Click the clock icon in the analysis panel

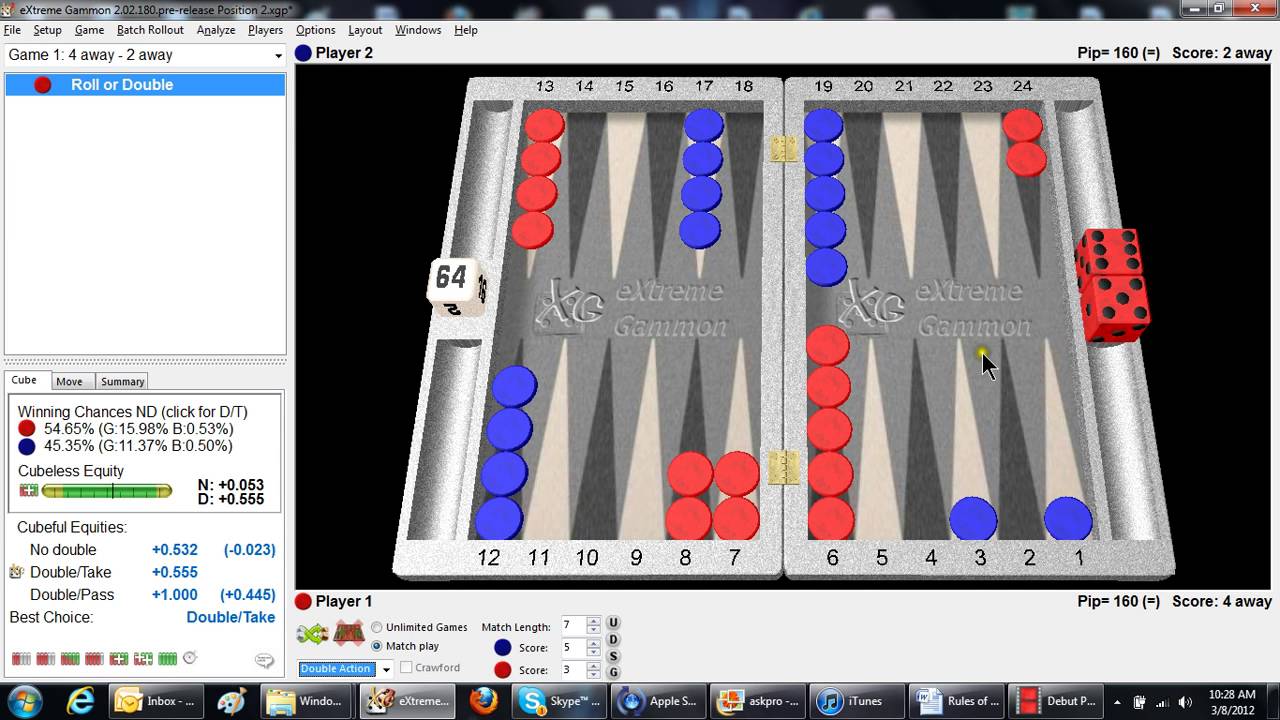click(x=190, y=658)
